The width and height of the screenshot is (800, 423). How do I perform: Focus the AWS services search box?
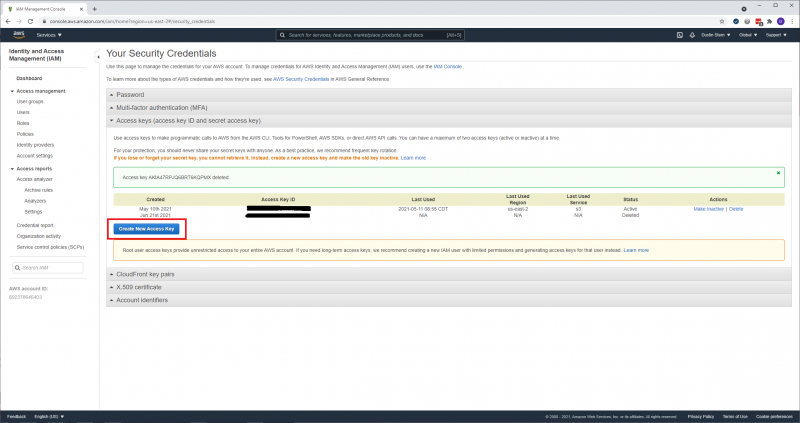[370, 35]
